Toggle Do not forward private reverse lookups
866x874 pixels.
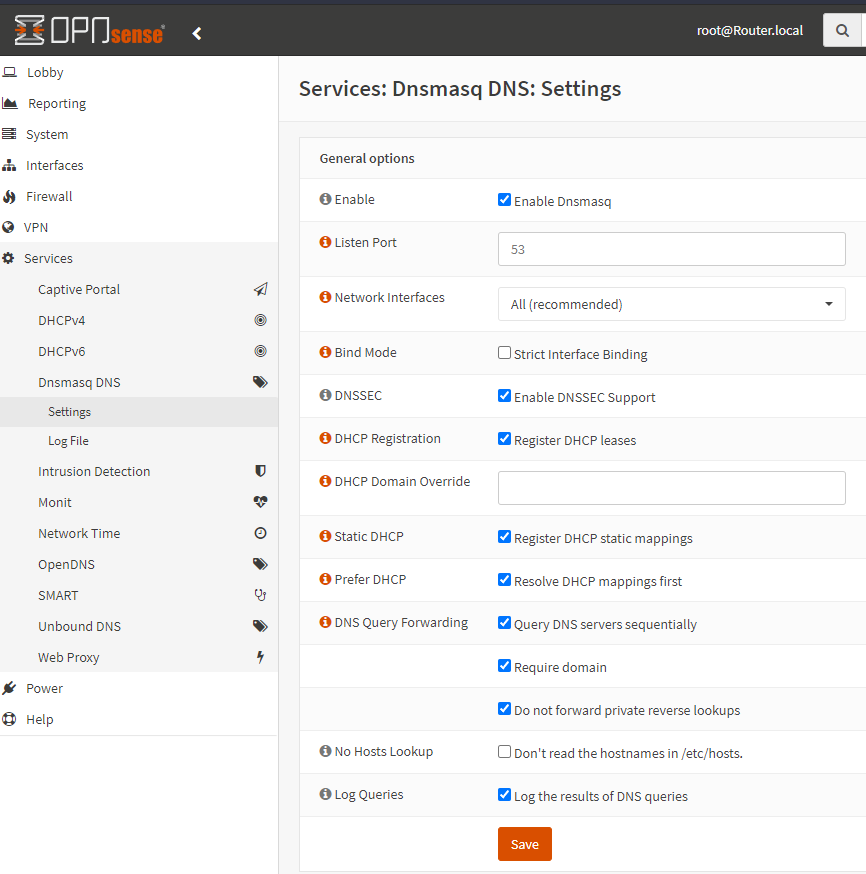(504, 708)
